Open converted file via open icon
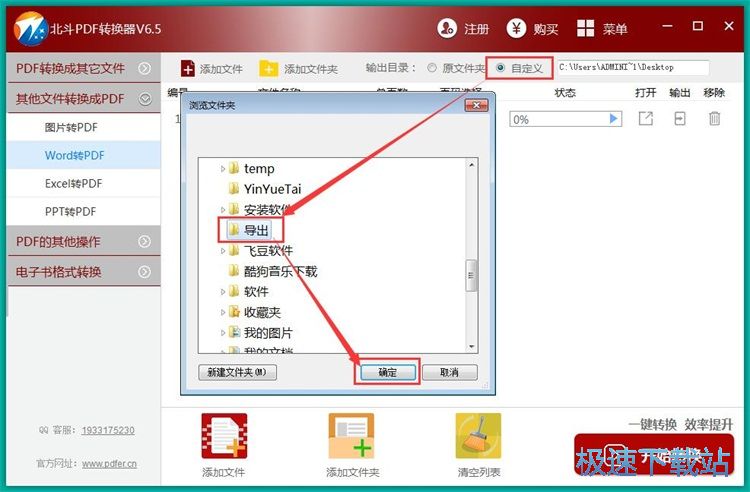This screenshot has width=750, height=492. pyautogui.click(x=646, y=119)
